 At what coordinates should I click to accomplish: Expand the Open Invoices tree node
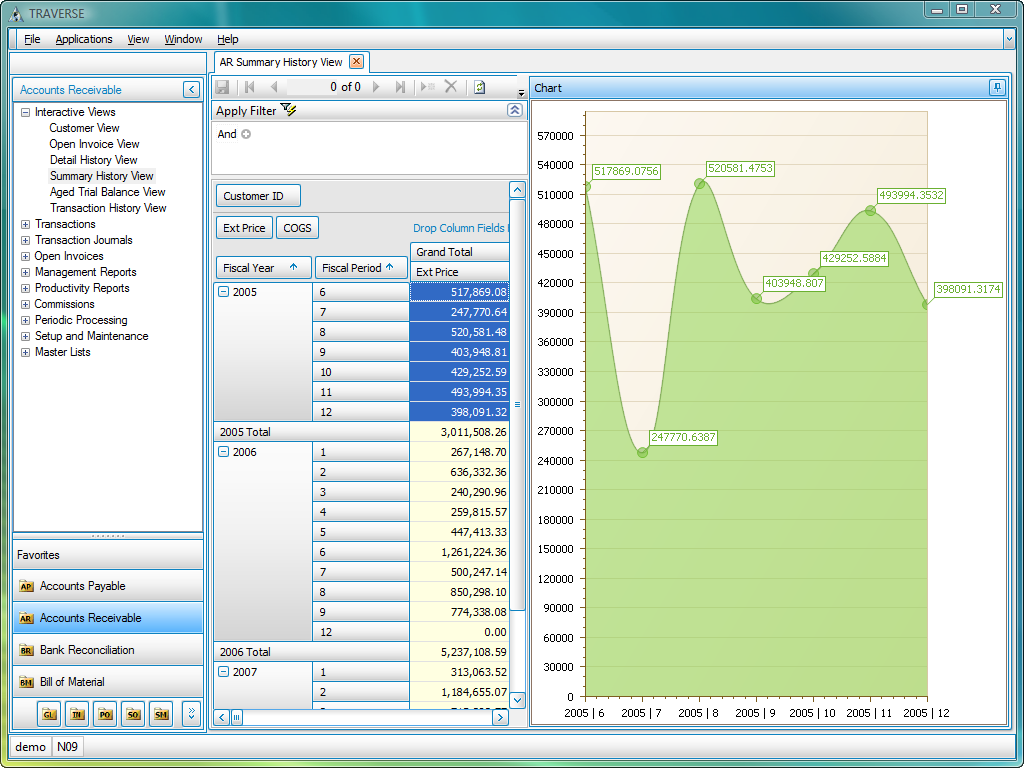[x=25, y=256]
